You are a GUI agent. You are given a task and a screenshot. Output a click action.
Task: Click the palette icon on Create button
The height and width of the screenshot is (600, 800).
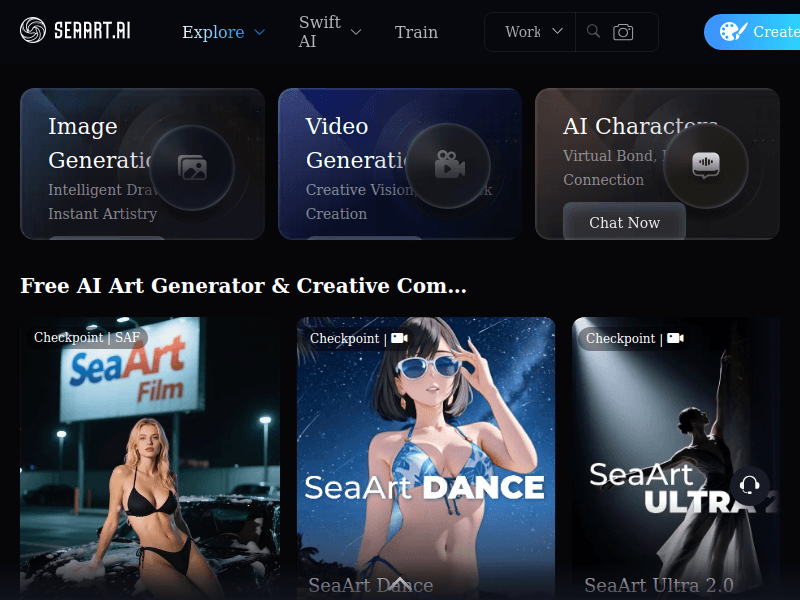click(733, 32)
